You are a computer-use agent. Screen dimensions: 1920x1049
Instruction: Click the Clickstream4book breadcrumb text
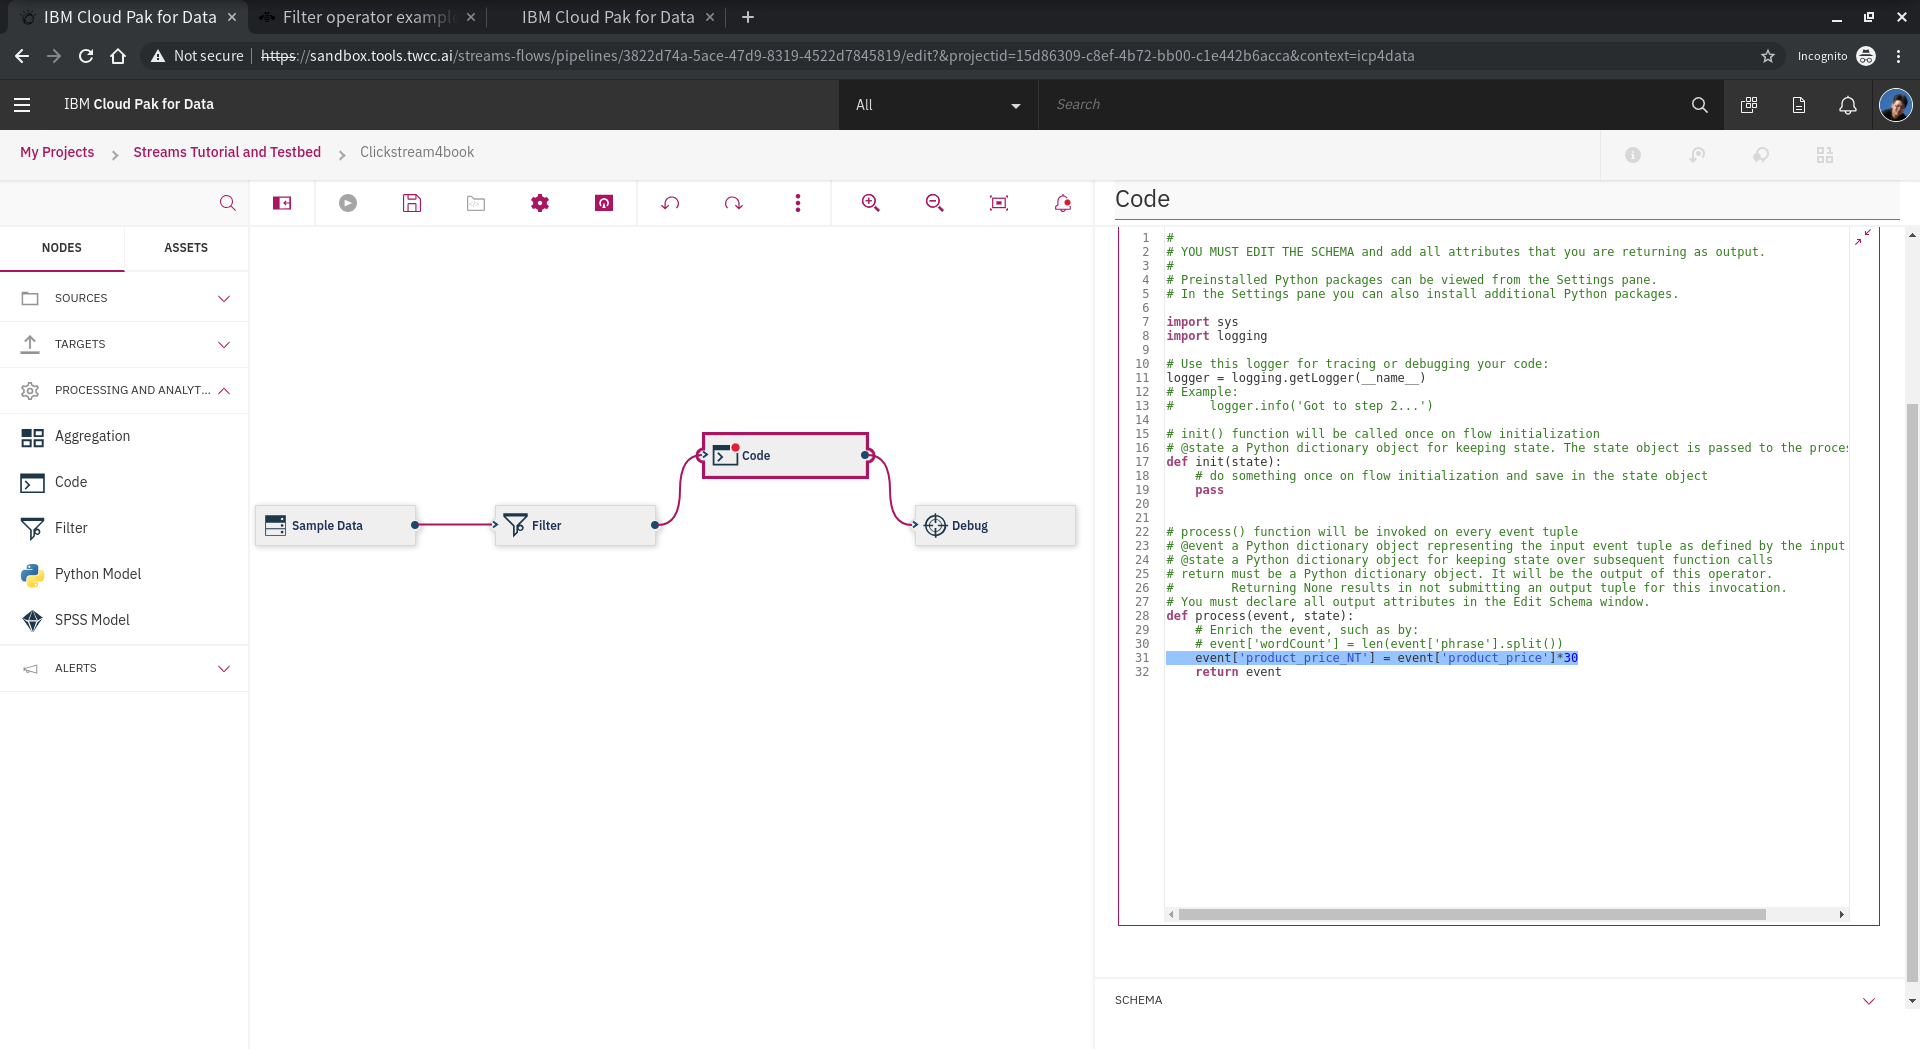[x=417, y=152]
